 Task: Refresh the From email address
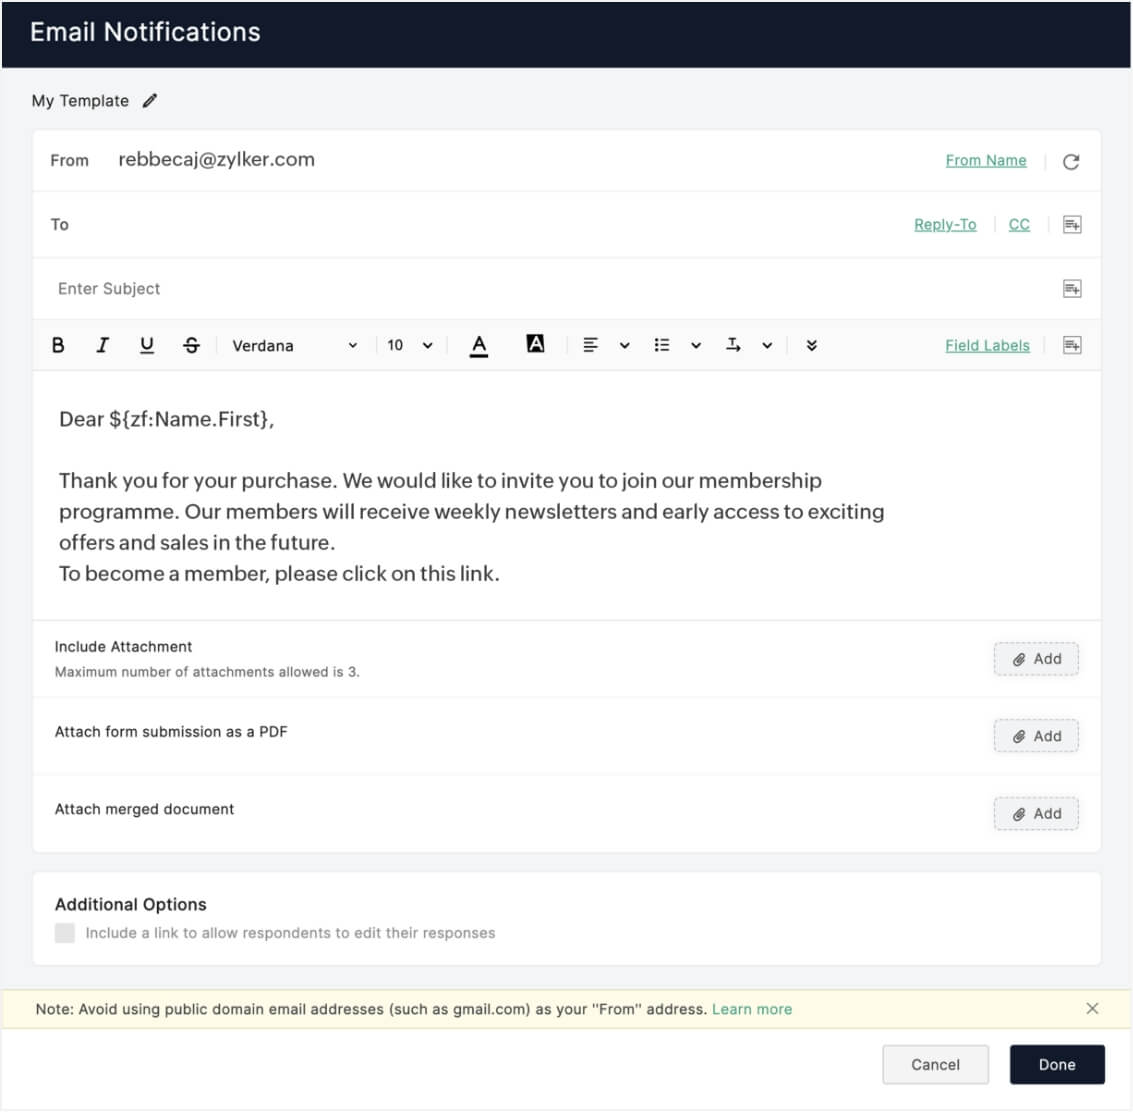click(x=1071, y=161)
